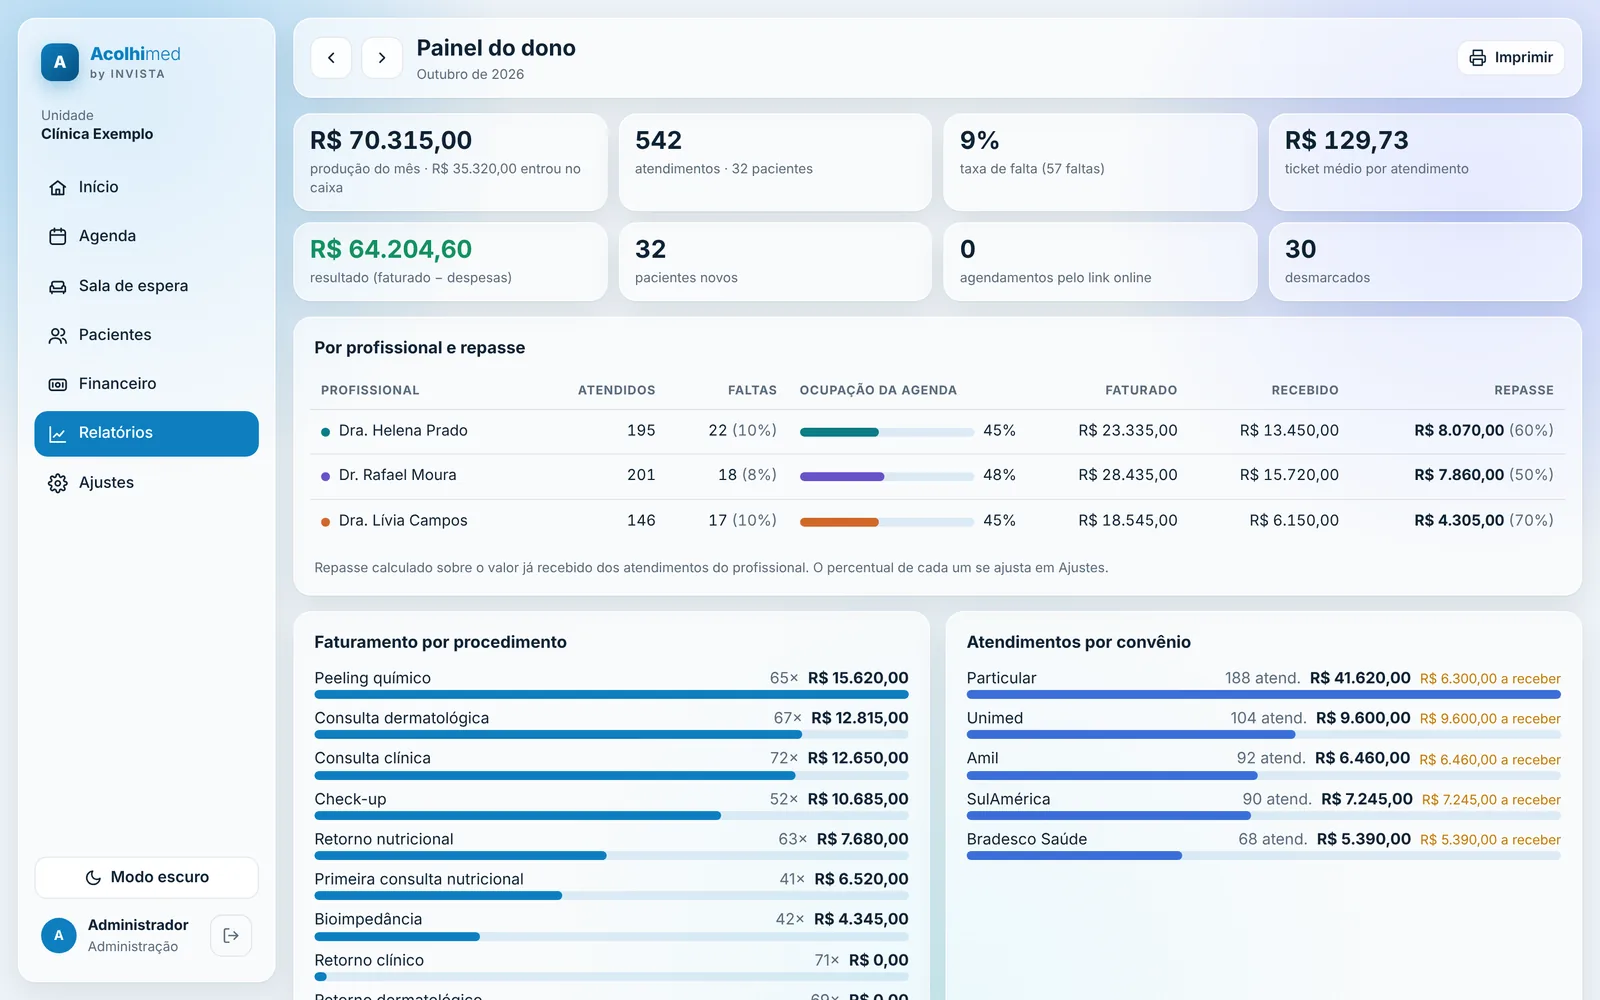
Task: Click the Administrador avatar circle
Action: (59, 936)
